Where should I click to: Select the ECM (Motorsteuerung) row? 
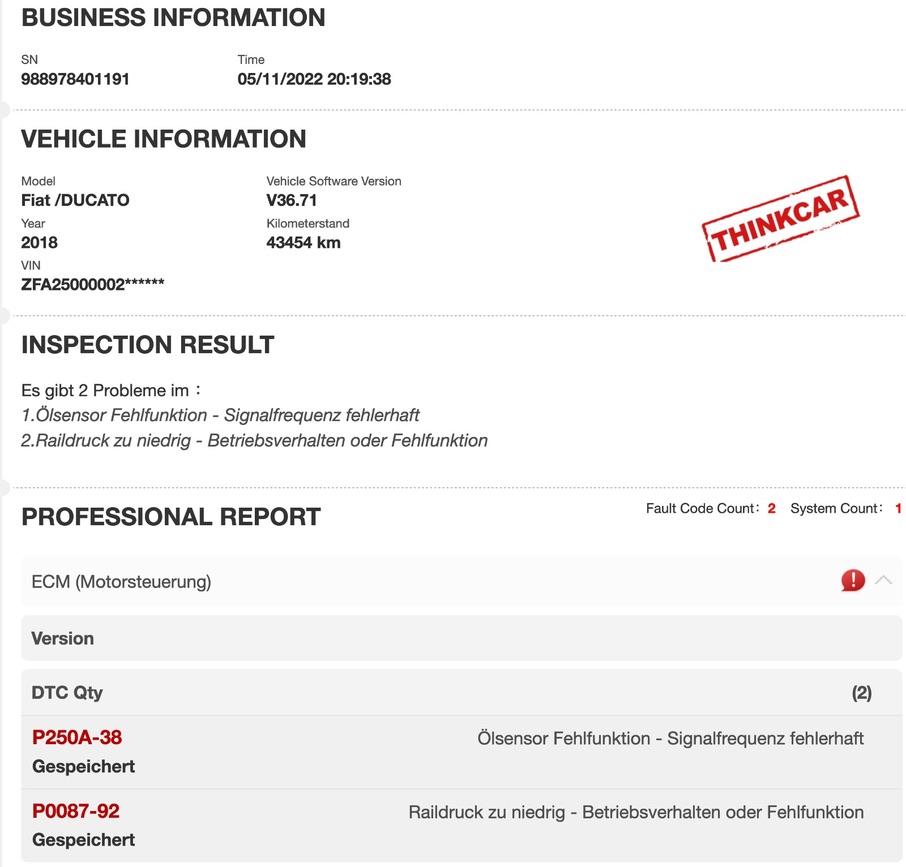pyautogui.click(x=121, y=581)
